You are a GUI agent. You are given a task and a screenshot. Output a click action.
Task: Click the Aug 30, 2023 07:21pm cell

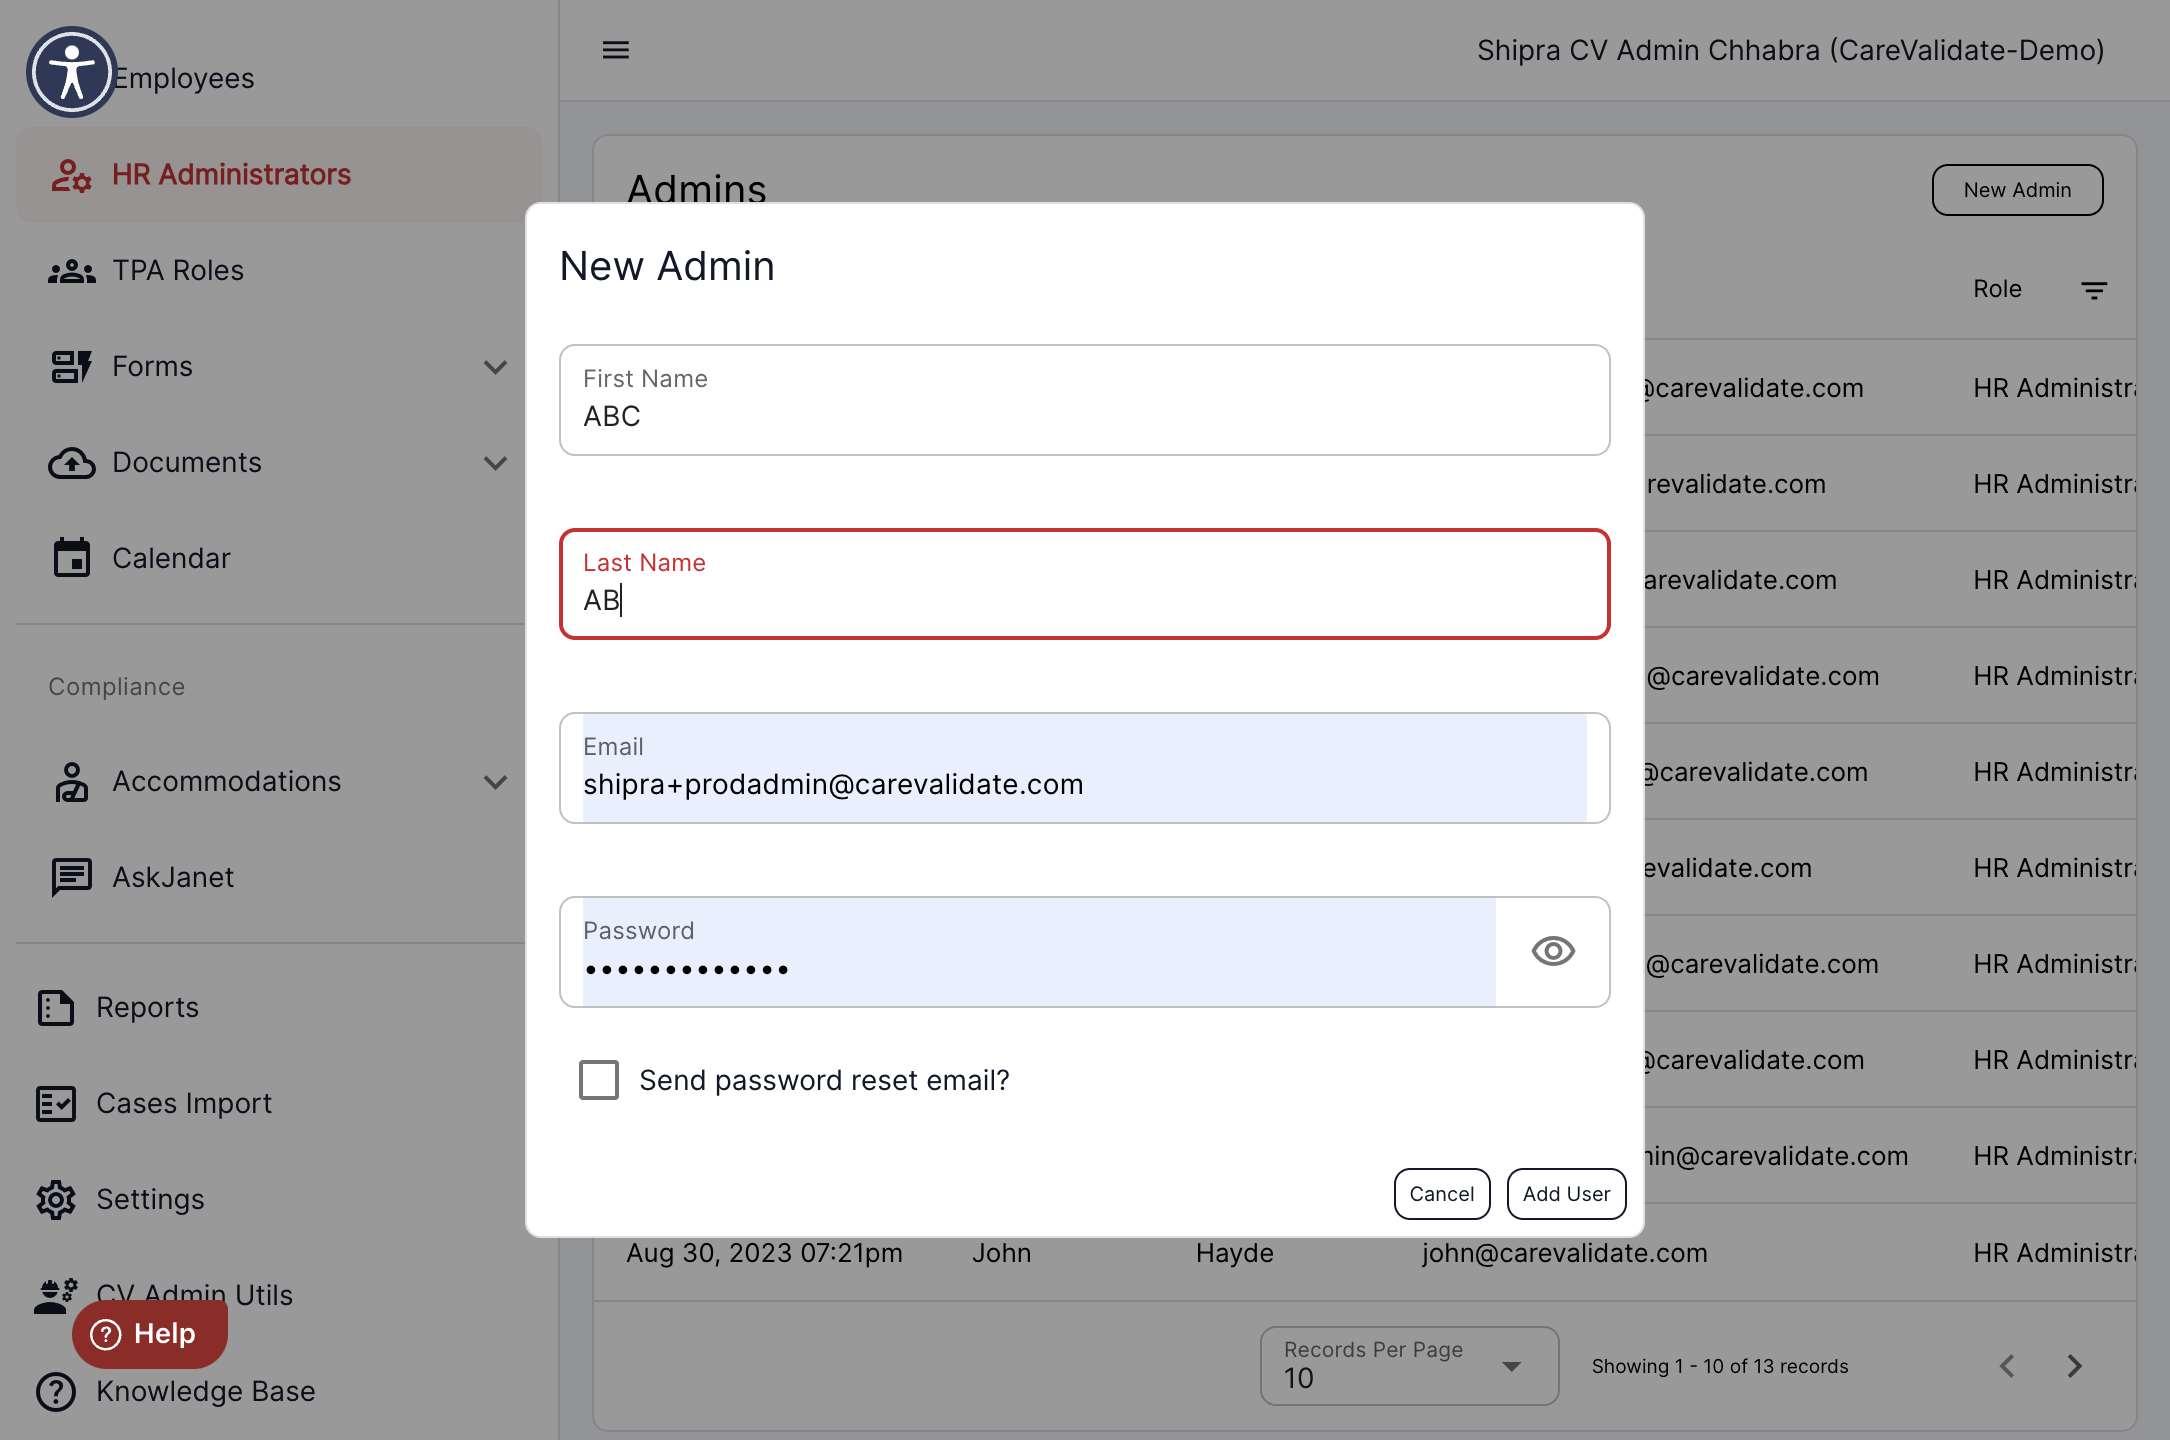(764, 1253)
